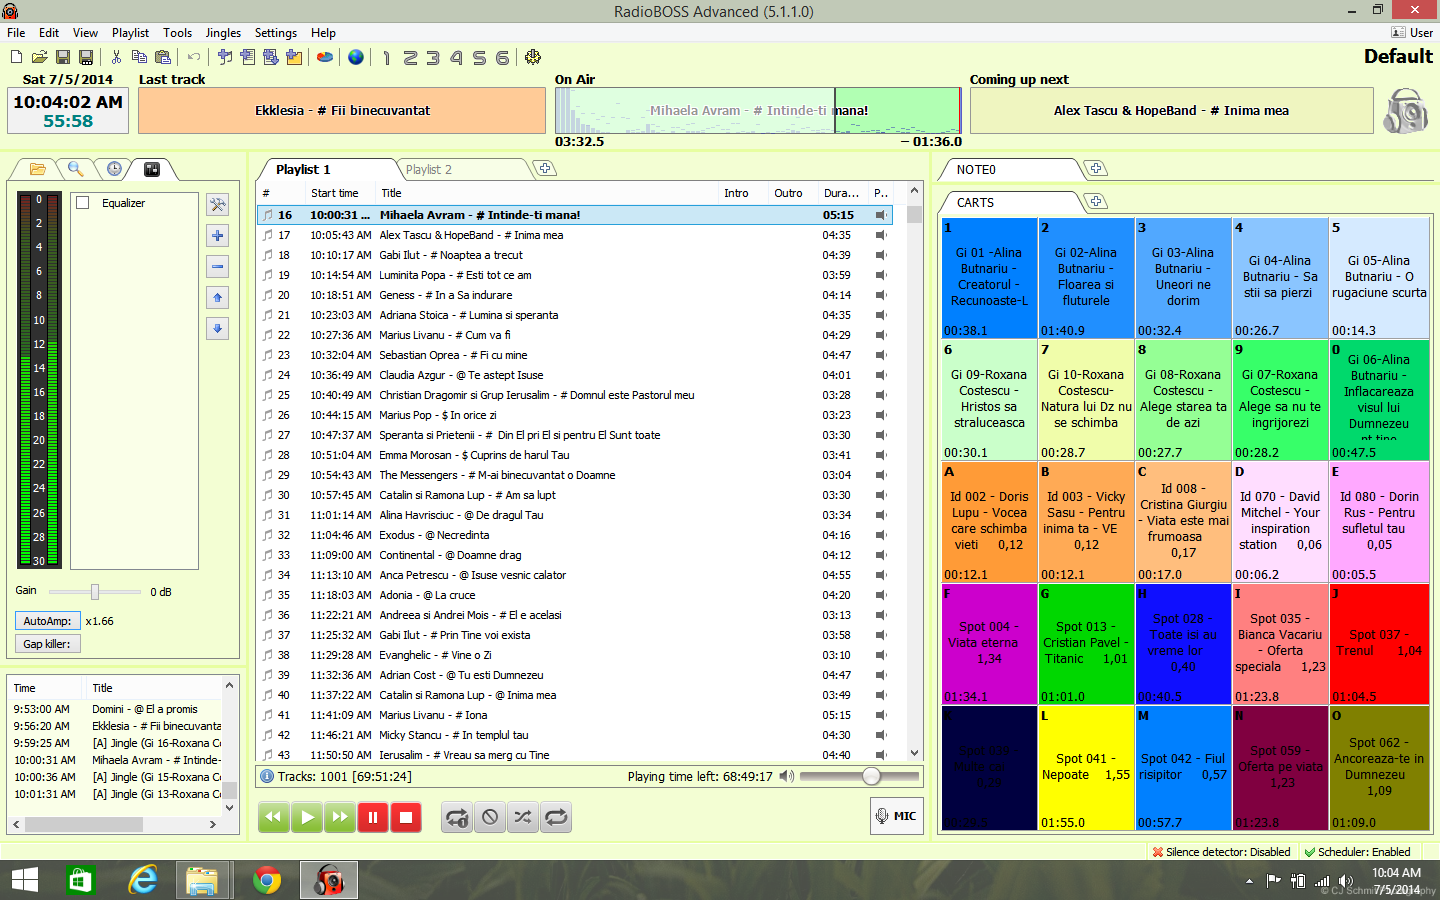
Task: Skip to next track with the green forward button
Action: [340, 817]
